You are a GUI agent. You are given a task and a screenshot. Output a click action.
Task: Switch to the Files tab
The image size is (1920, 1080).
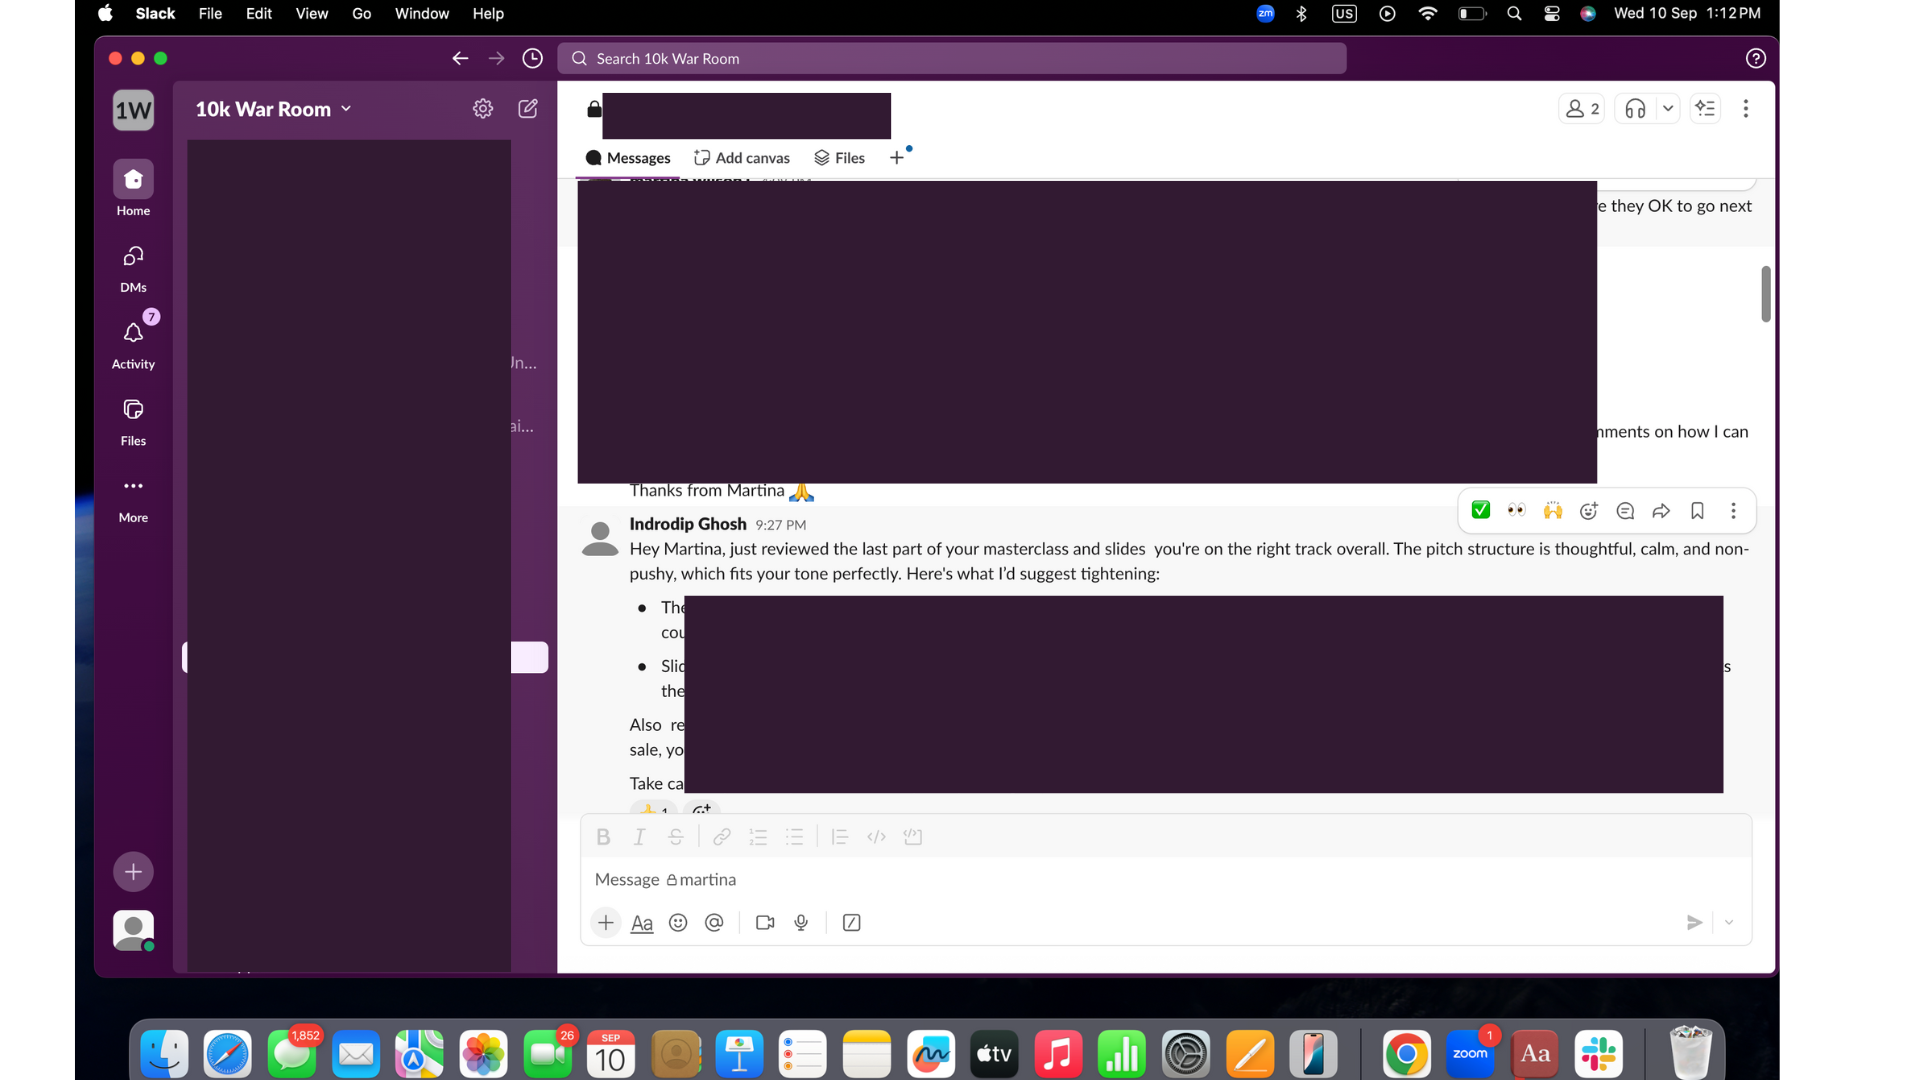click(840, 158)
